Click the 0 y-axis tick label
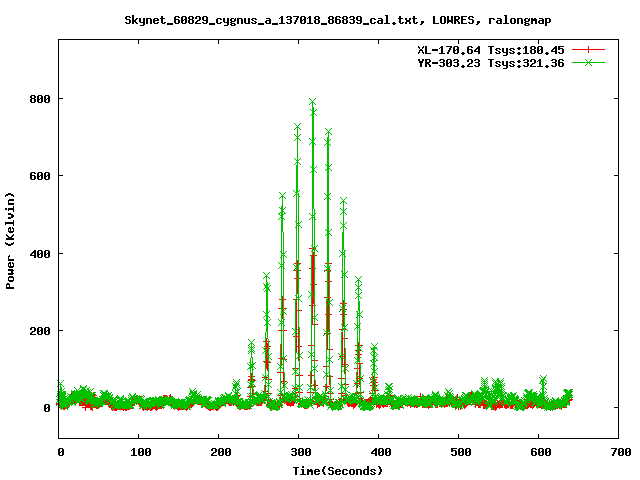Screen dimensions: 640x480 click(47, 408)
